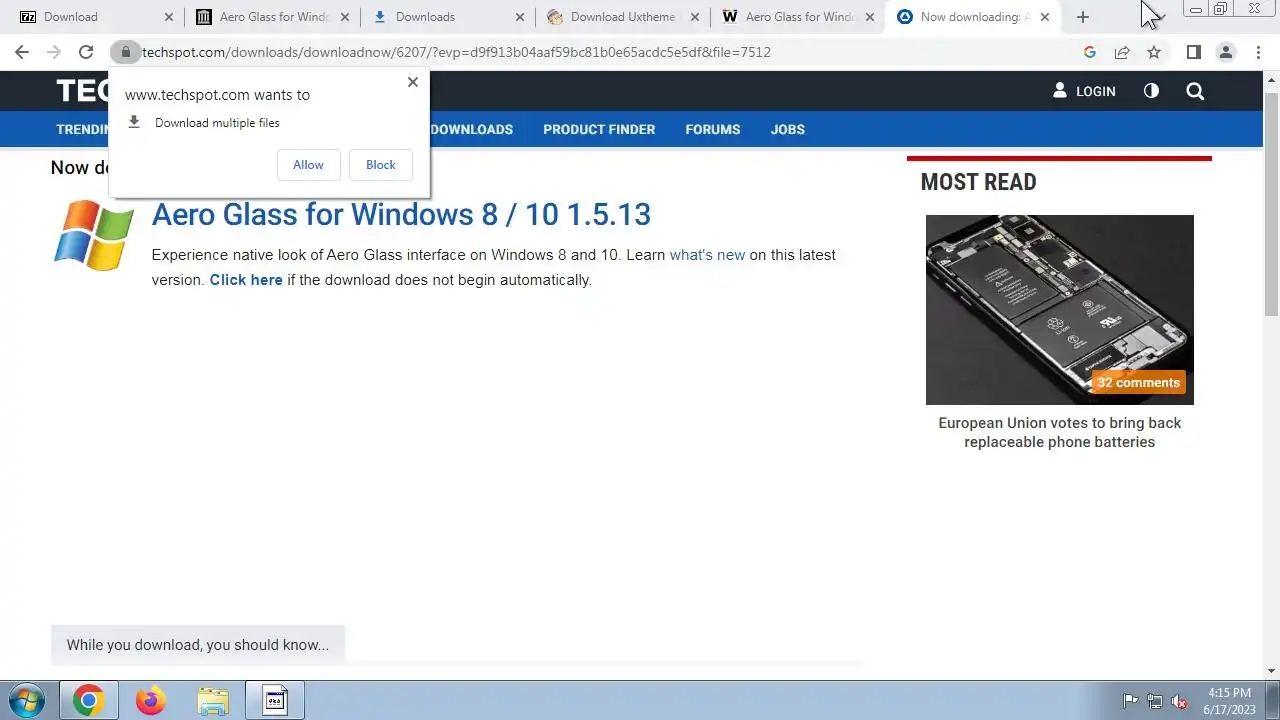Open the script file app in the taskbar
Viewport: 1280px width, 720px height.
(275, 701)
